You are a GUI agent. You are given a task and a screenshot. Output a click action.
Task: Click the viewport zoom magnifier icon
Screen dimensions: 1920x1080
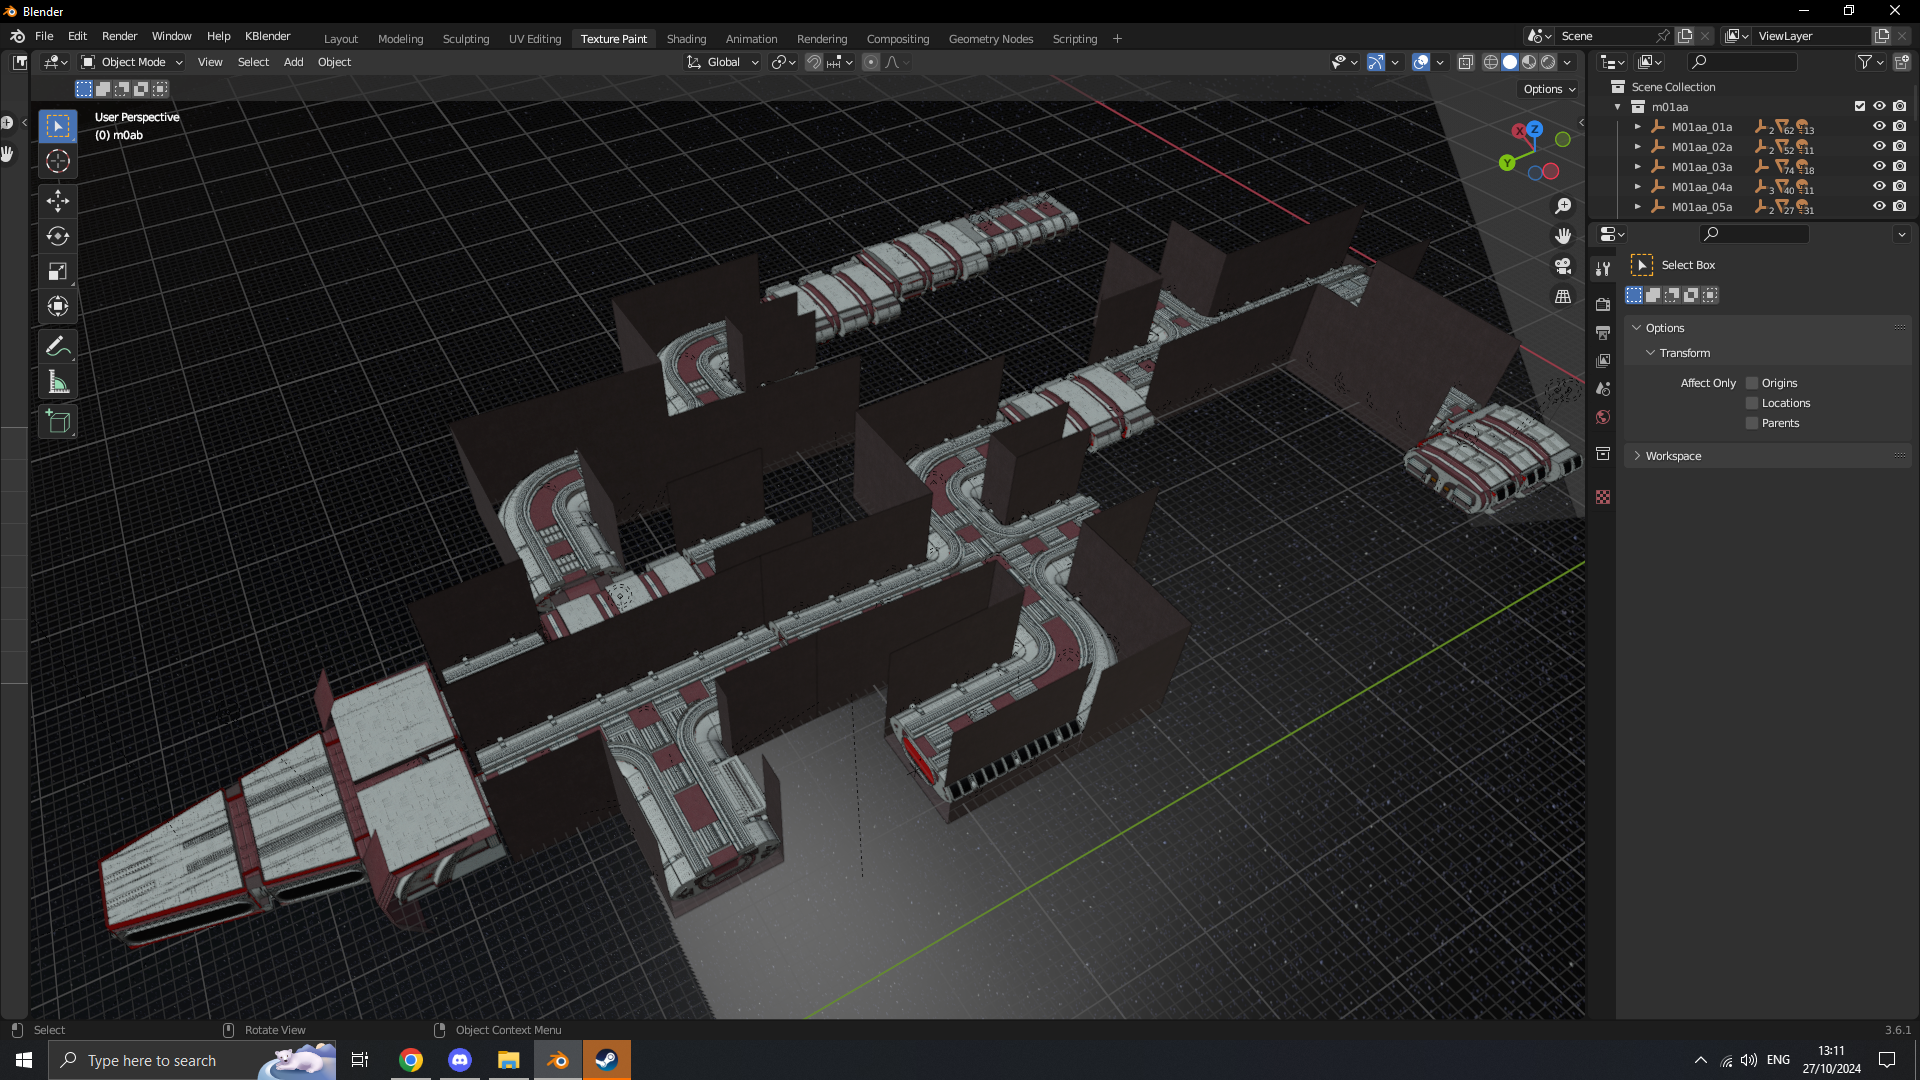coord(1563,206)
